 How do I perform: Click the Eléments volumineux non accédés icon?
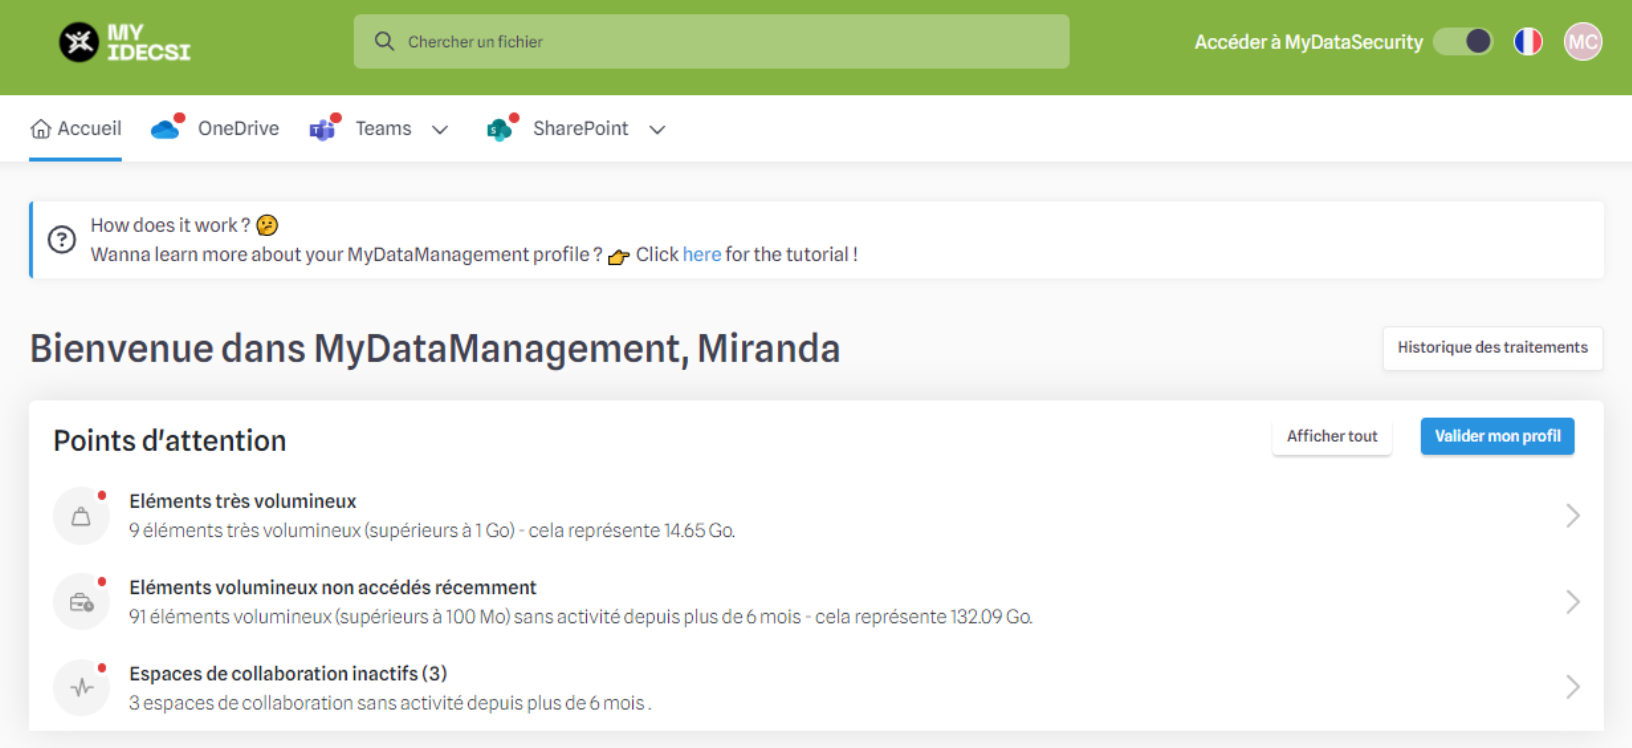pos(81,602)
